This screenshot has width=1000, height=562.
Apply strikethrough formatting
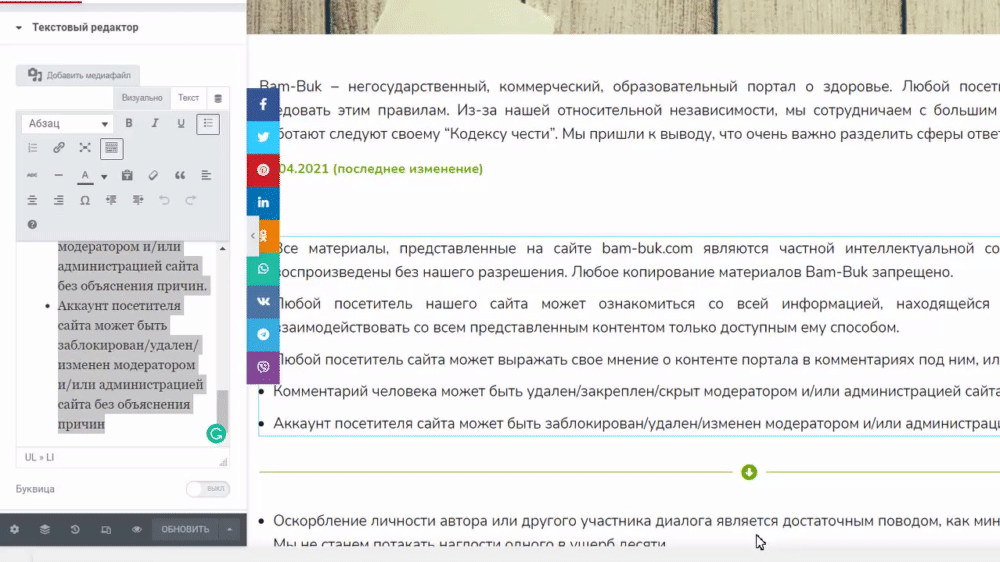[32, 175]
